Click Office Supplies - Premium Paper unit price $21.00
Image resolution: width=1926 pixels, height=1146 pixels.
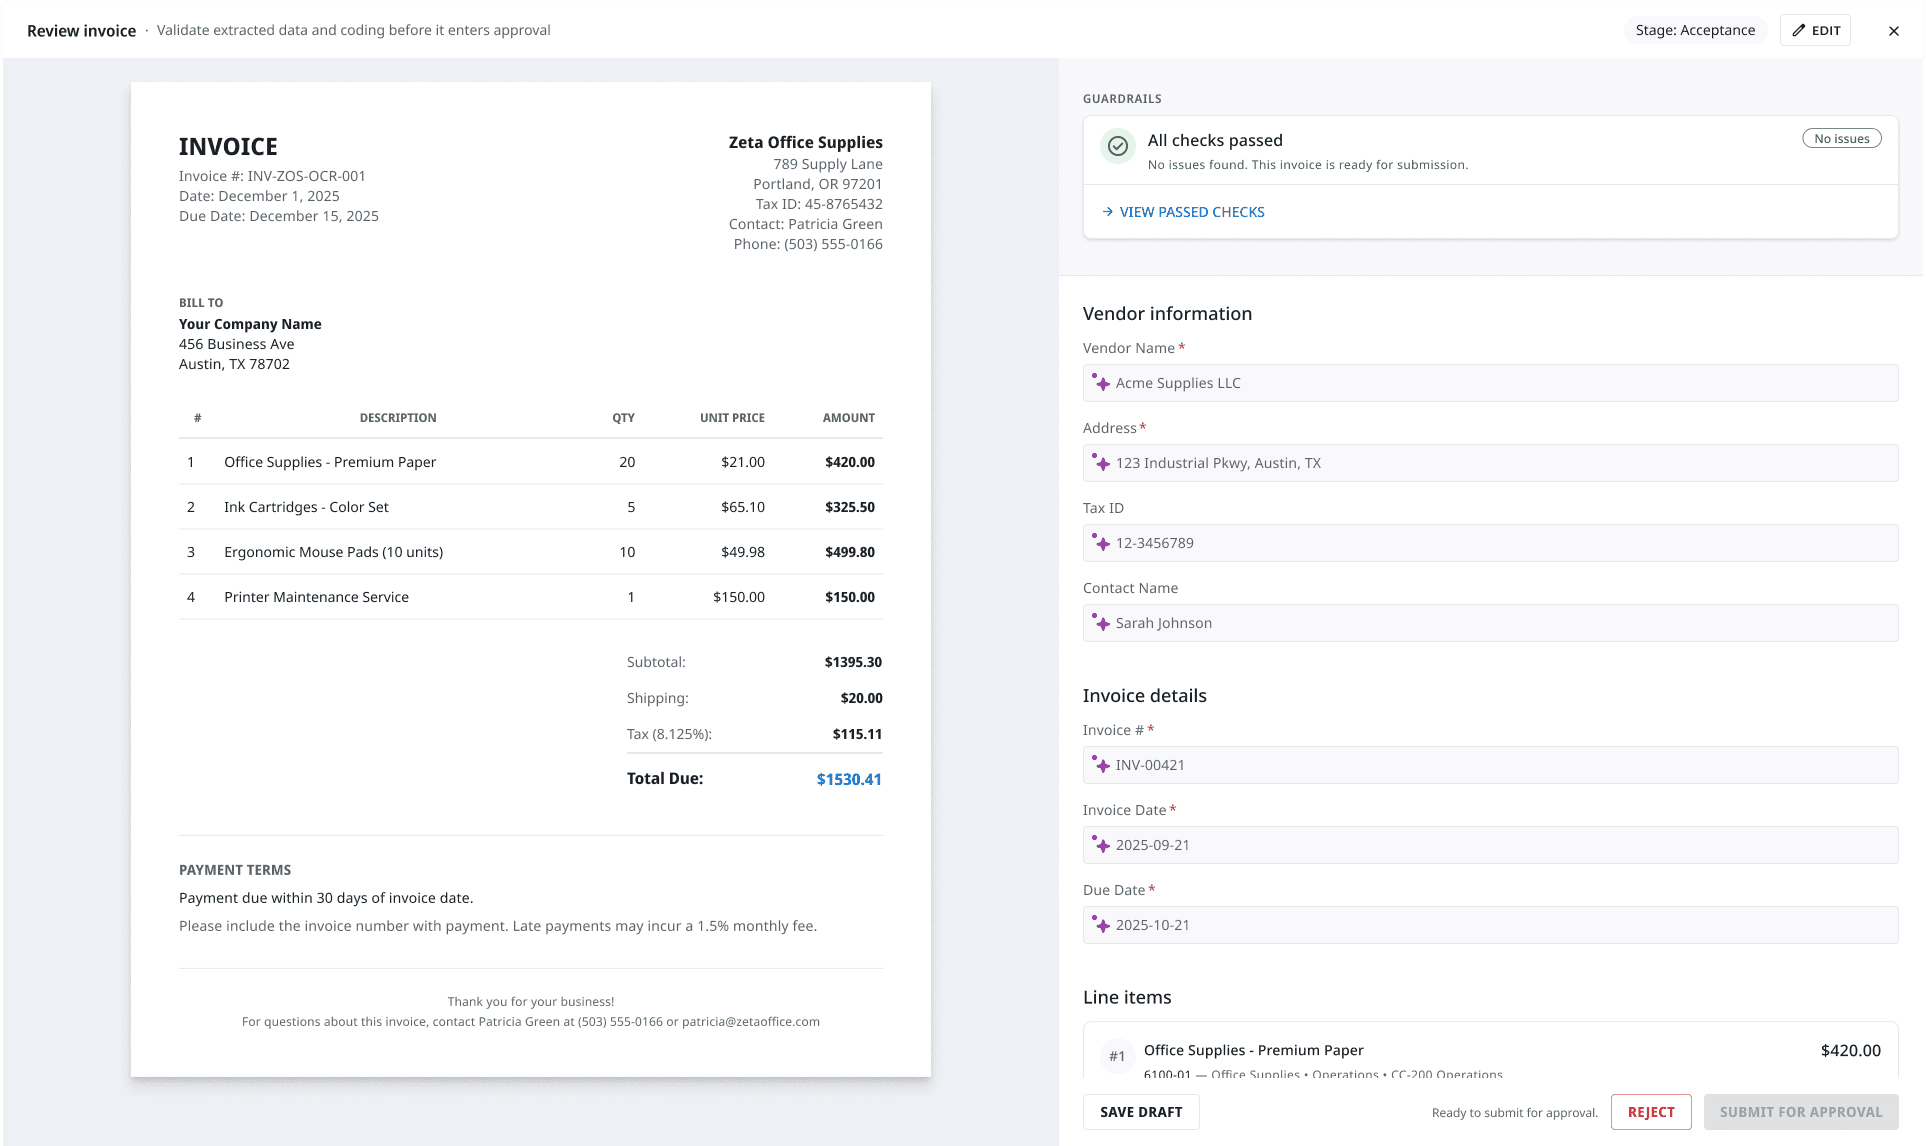[743, 462]
